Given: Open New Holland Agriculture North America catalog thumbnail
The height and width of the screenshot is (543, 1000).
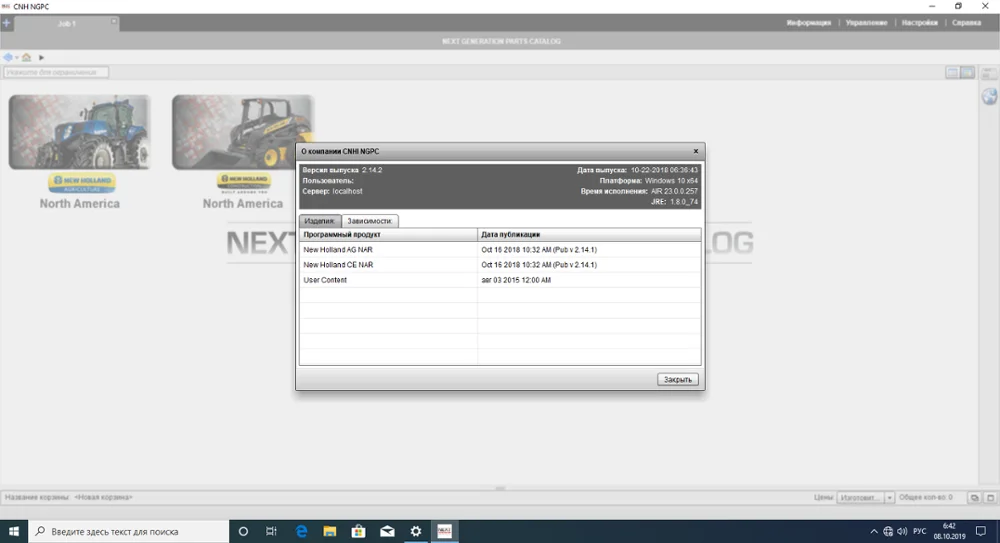Looking at the screenshot, I should 79,132.
